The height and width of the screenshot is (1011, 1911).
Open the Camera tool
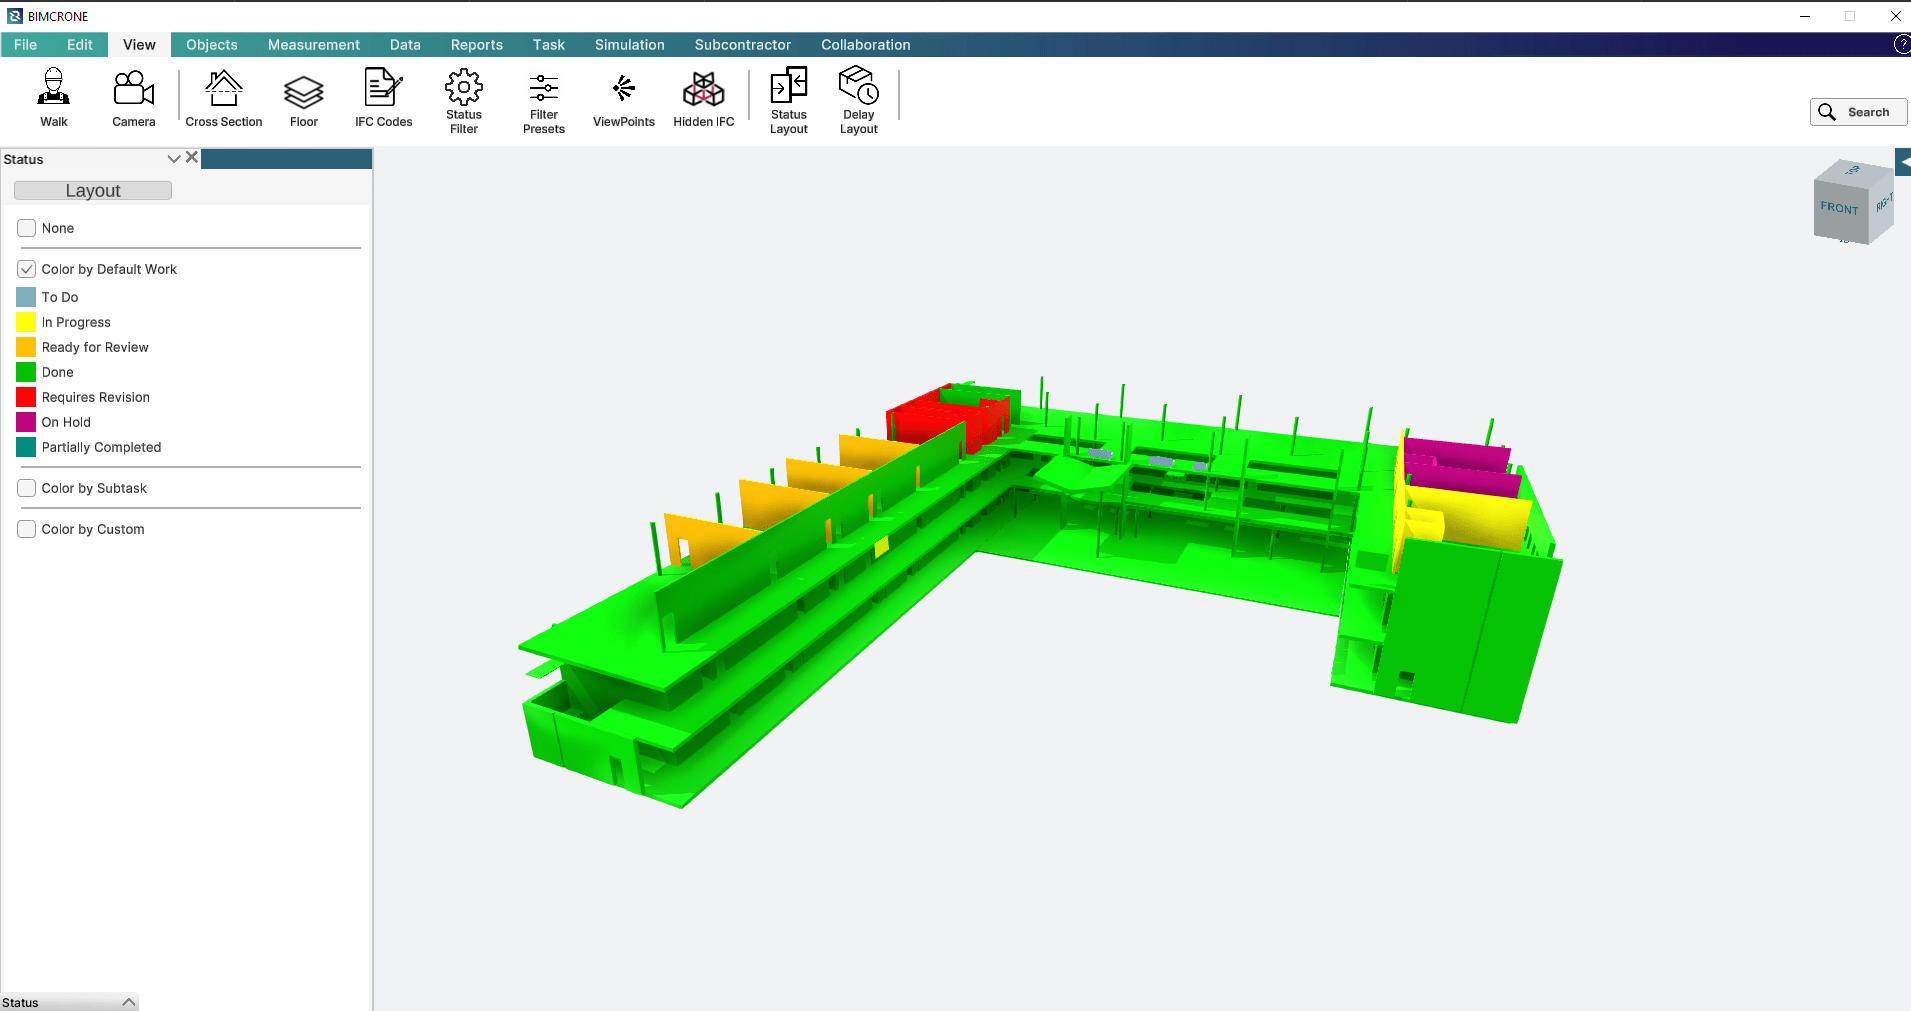pyautogui.click(x=133, y=98)
